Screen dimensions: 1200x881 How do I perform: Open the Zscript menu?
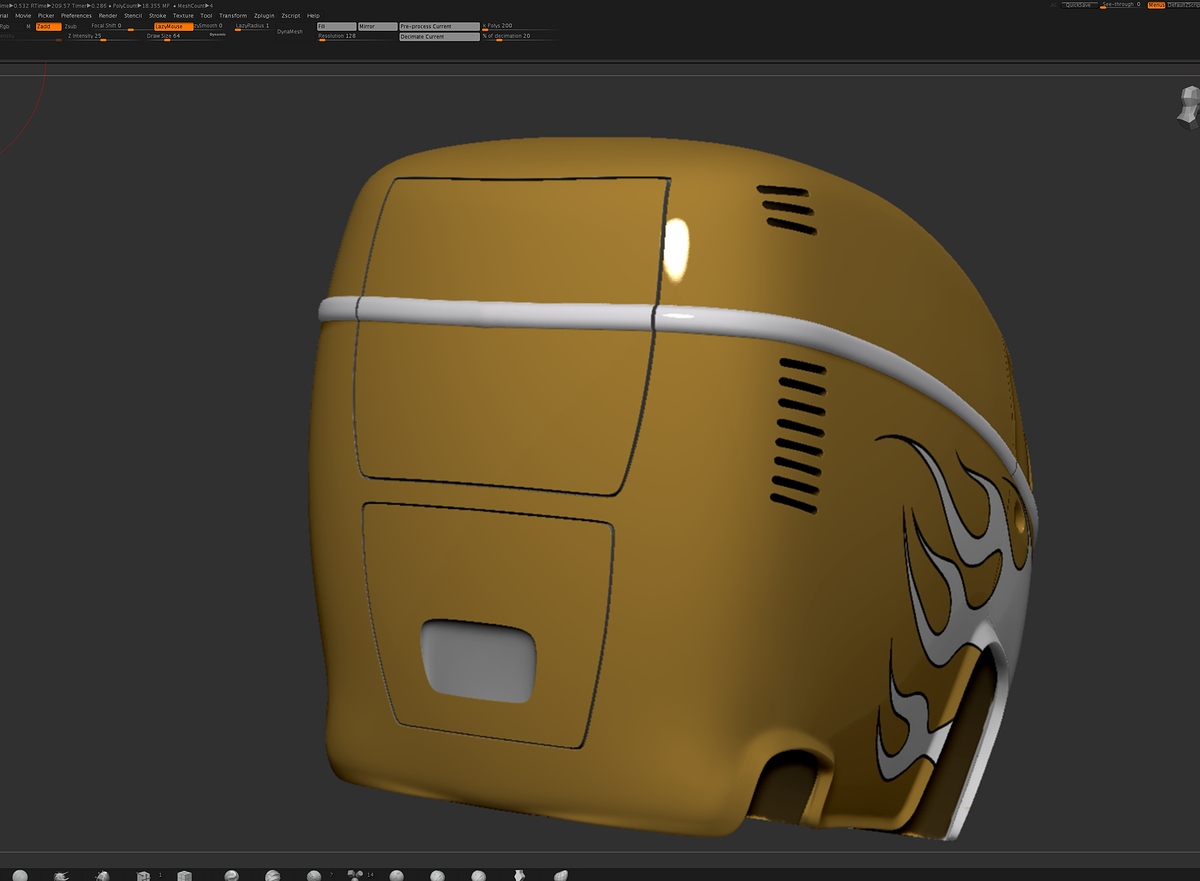coord(291,16)
